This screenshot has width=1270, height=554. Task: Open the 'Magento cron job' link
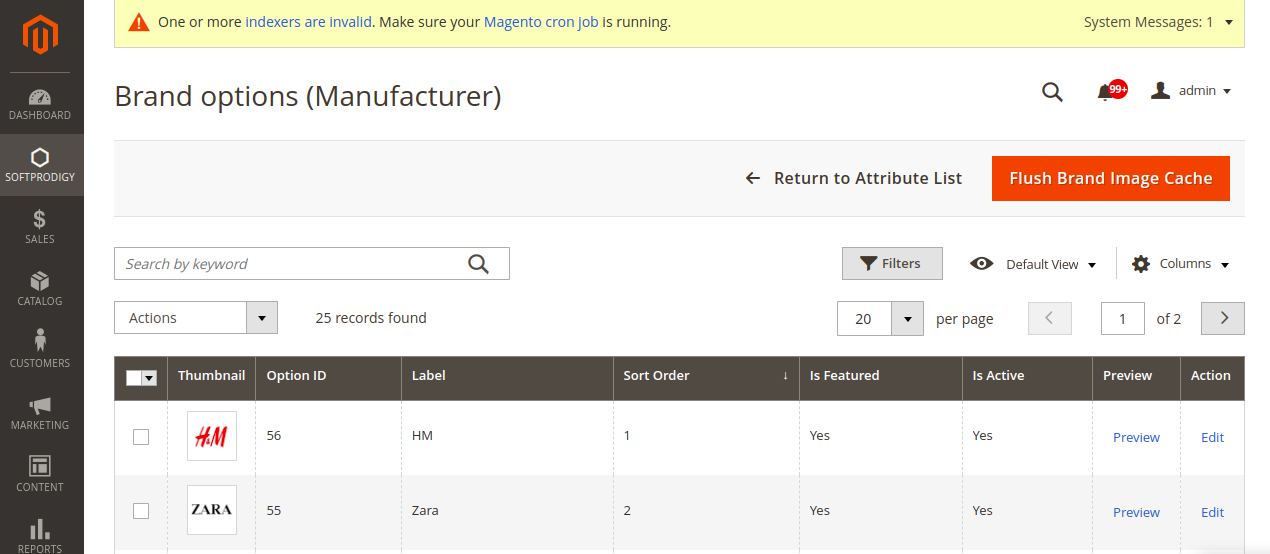541,22
